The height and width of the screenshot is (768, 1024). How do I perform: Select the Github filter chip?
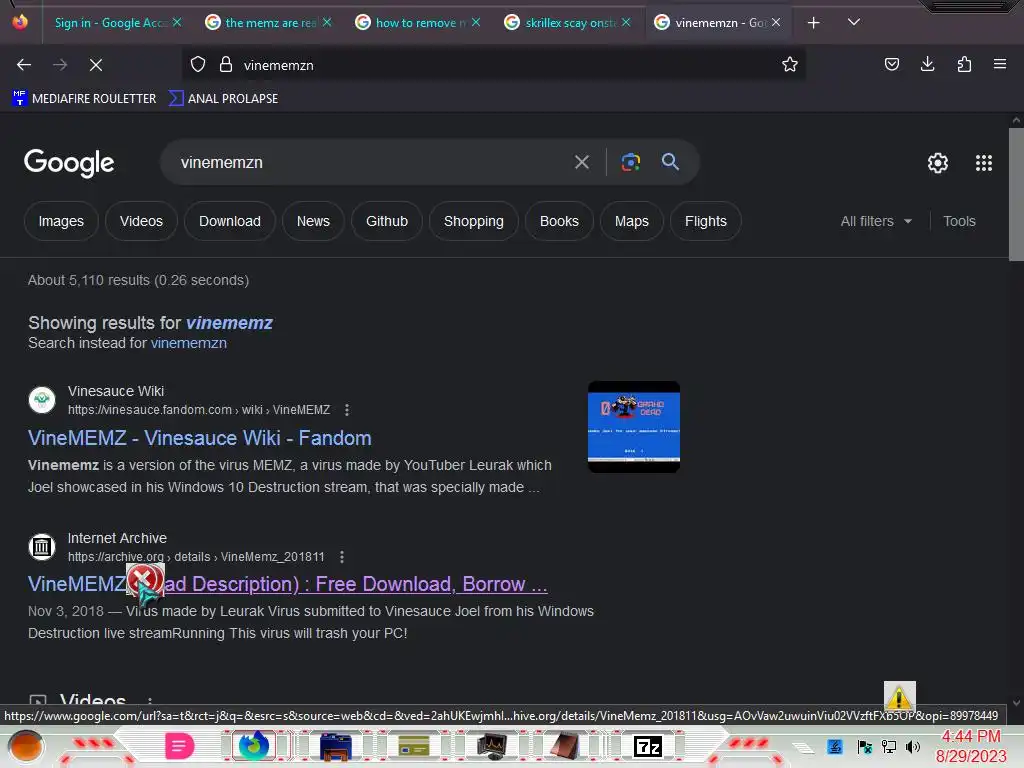(387, 221)
